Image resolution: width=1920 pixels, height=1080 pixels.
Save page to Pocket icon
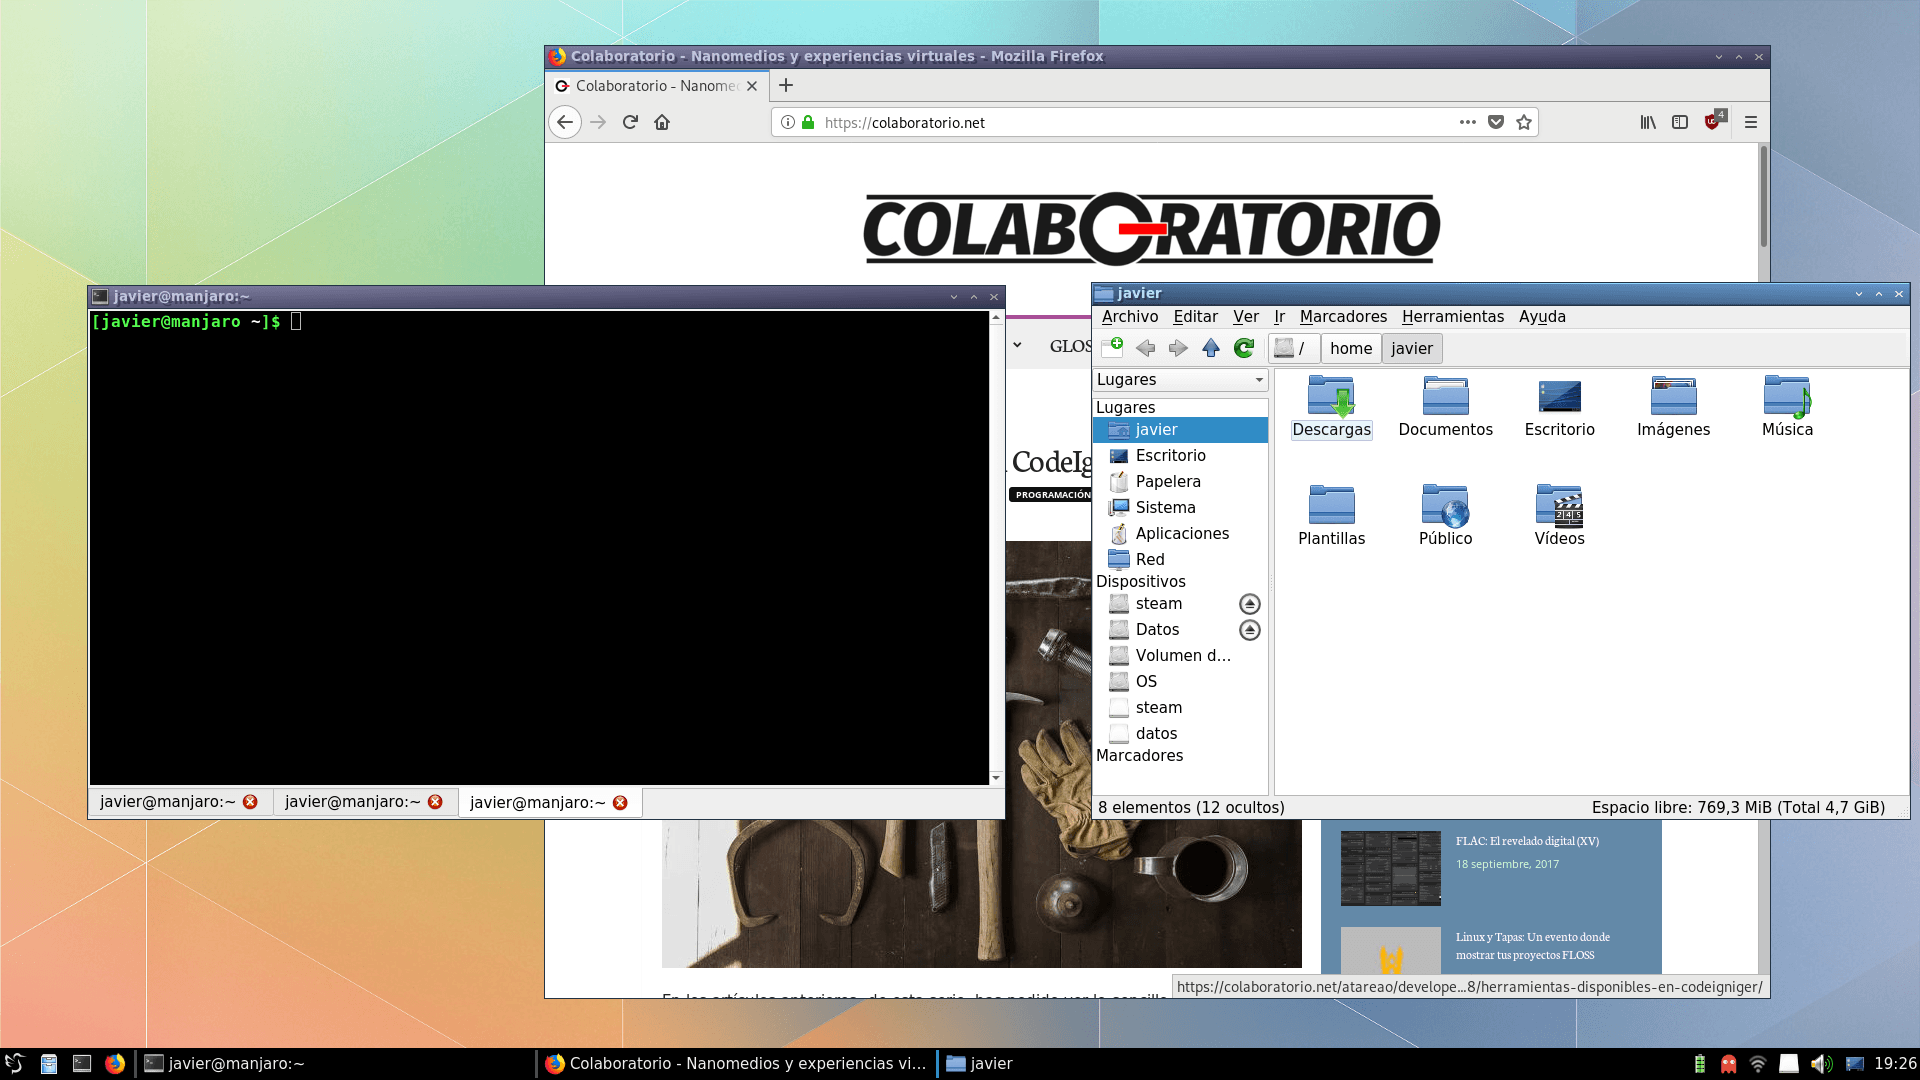tap(1496, 122)
